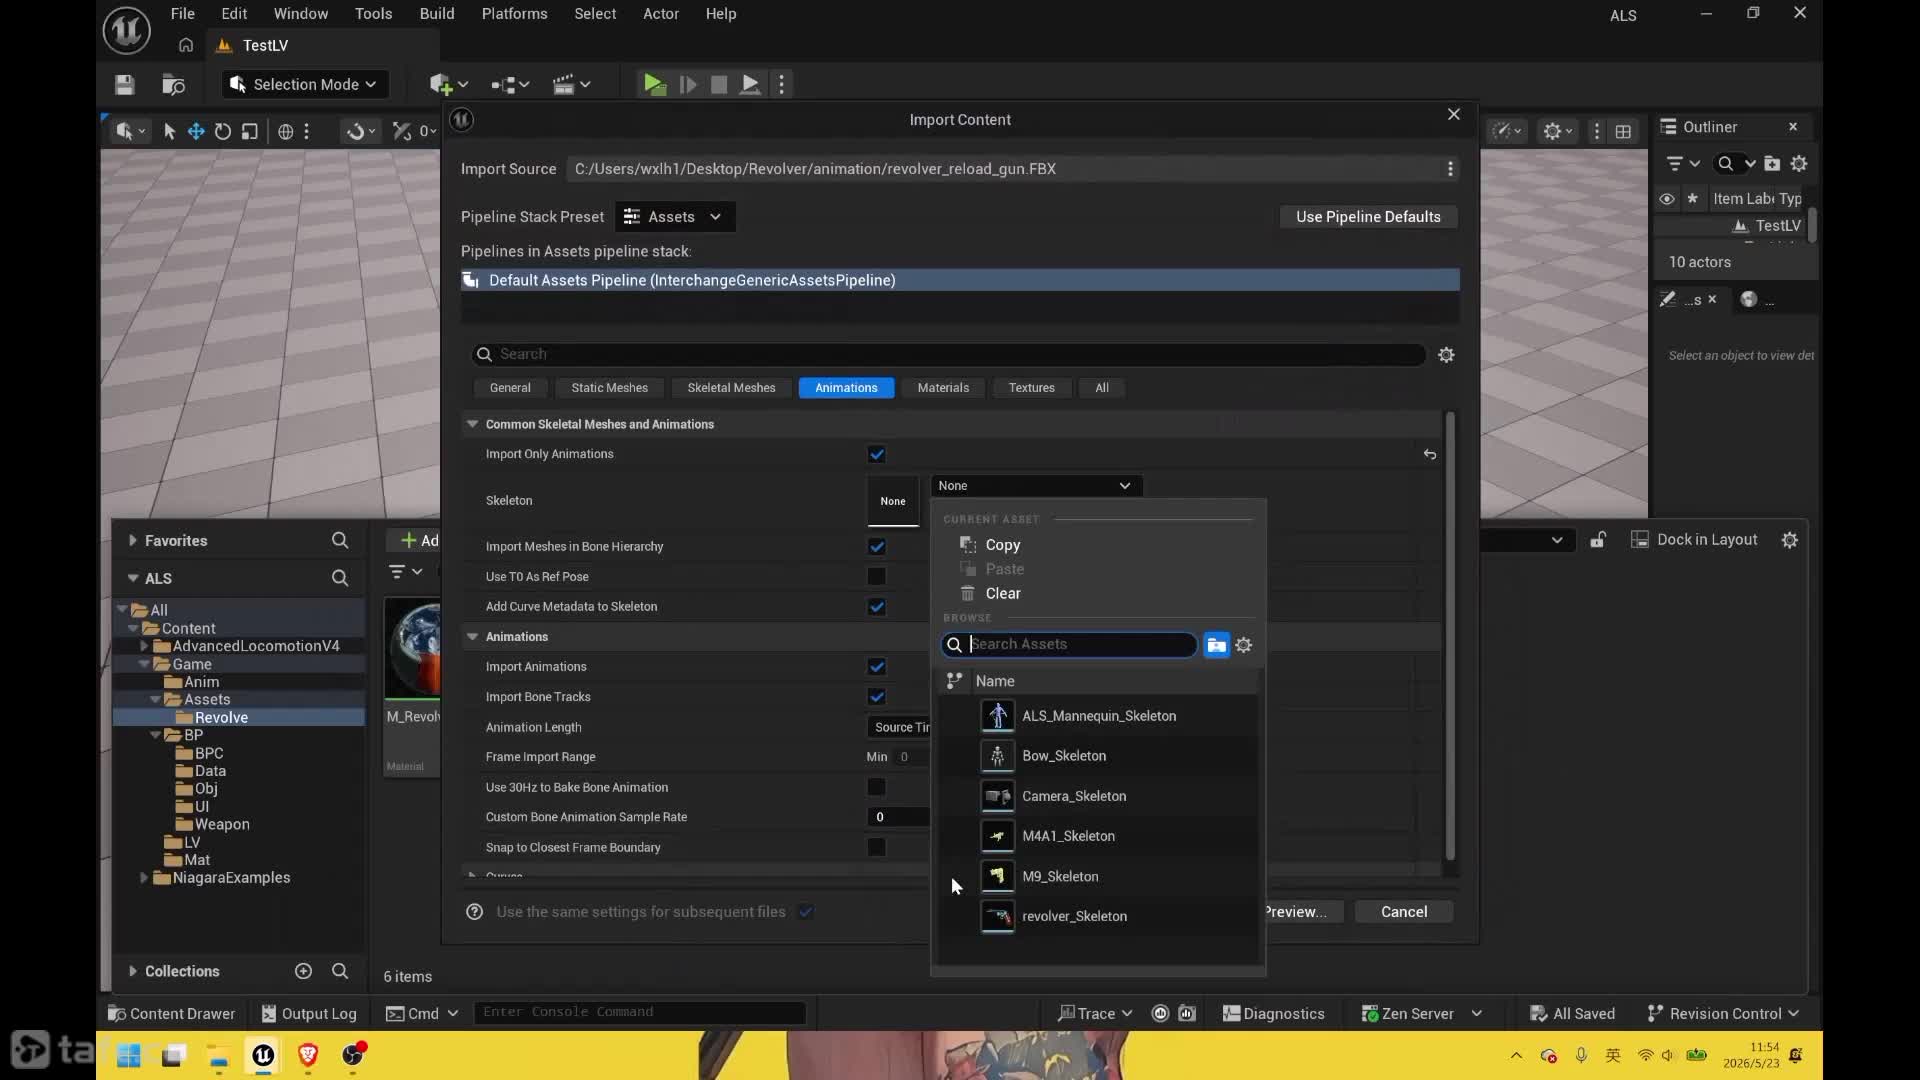Switch to the Static Meshes tab

[609, 388]
